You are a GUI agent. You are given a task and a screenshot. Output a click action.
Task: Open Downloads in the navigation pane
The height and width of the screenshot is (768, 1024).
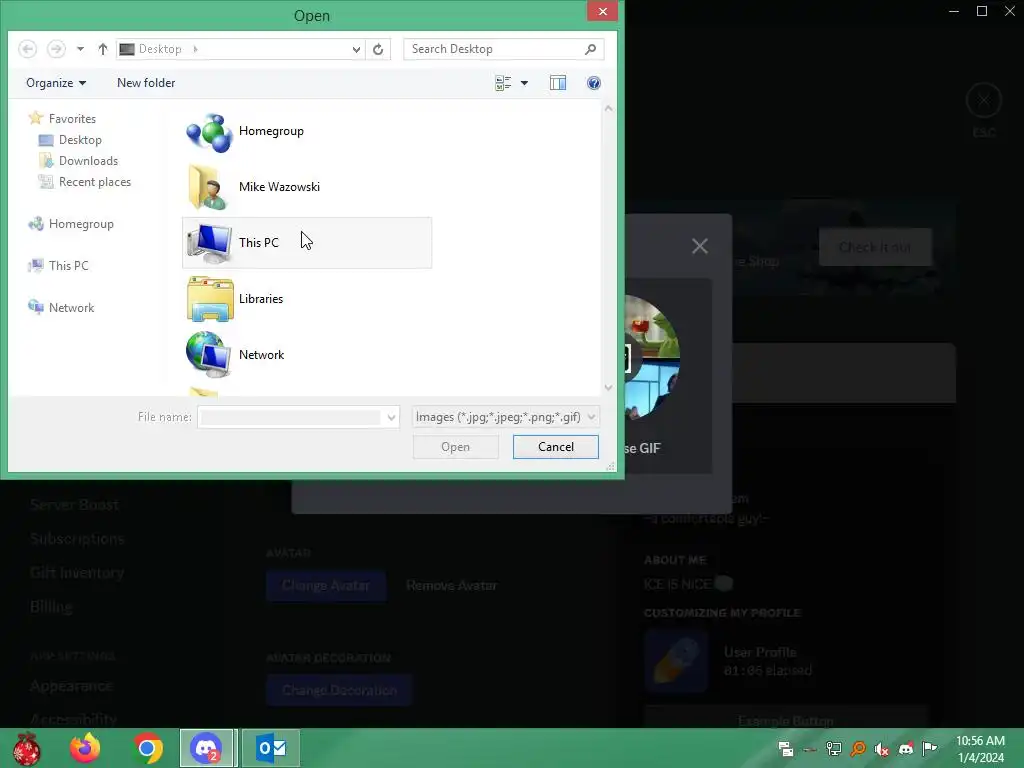[x=78, y=161]
